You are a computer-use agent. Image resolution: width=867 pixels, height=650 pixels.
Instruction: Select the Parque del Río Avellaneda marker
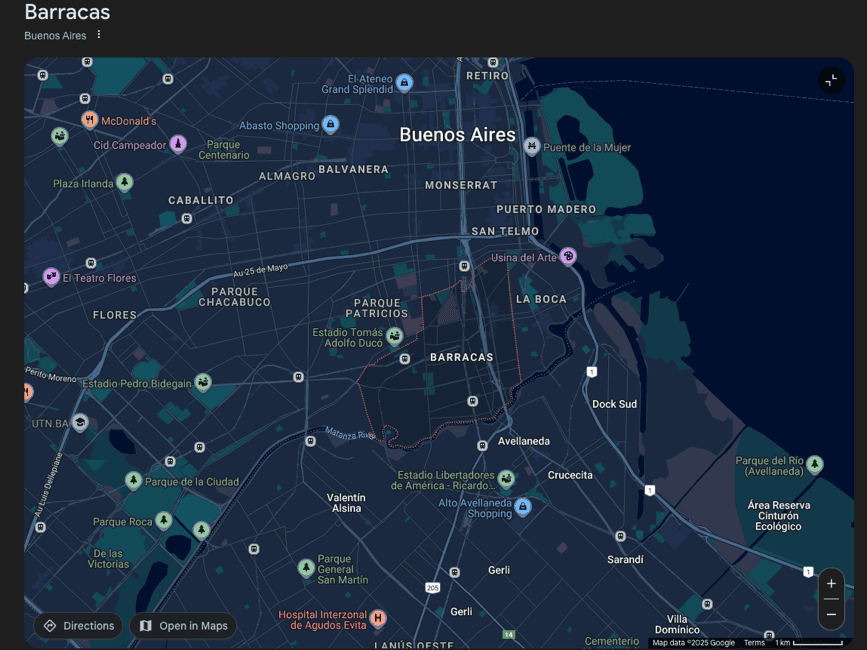coord(815,464)
